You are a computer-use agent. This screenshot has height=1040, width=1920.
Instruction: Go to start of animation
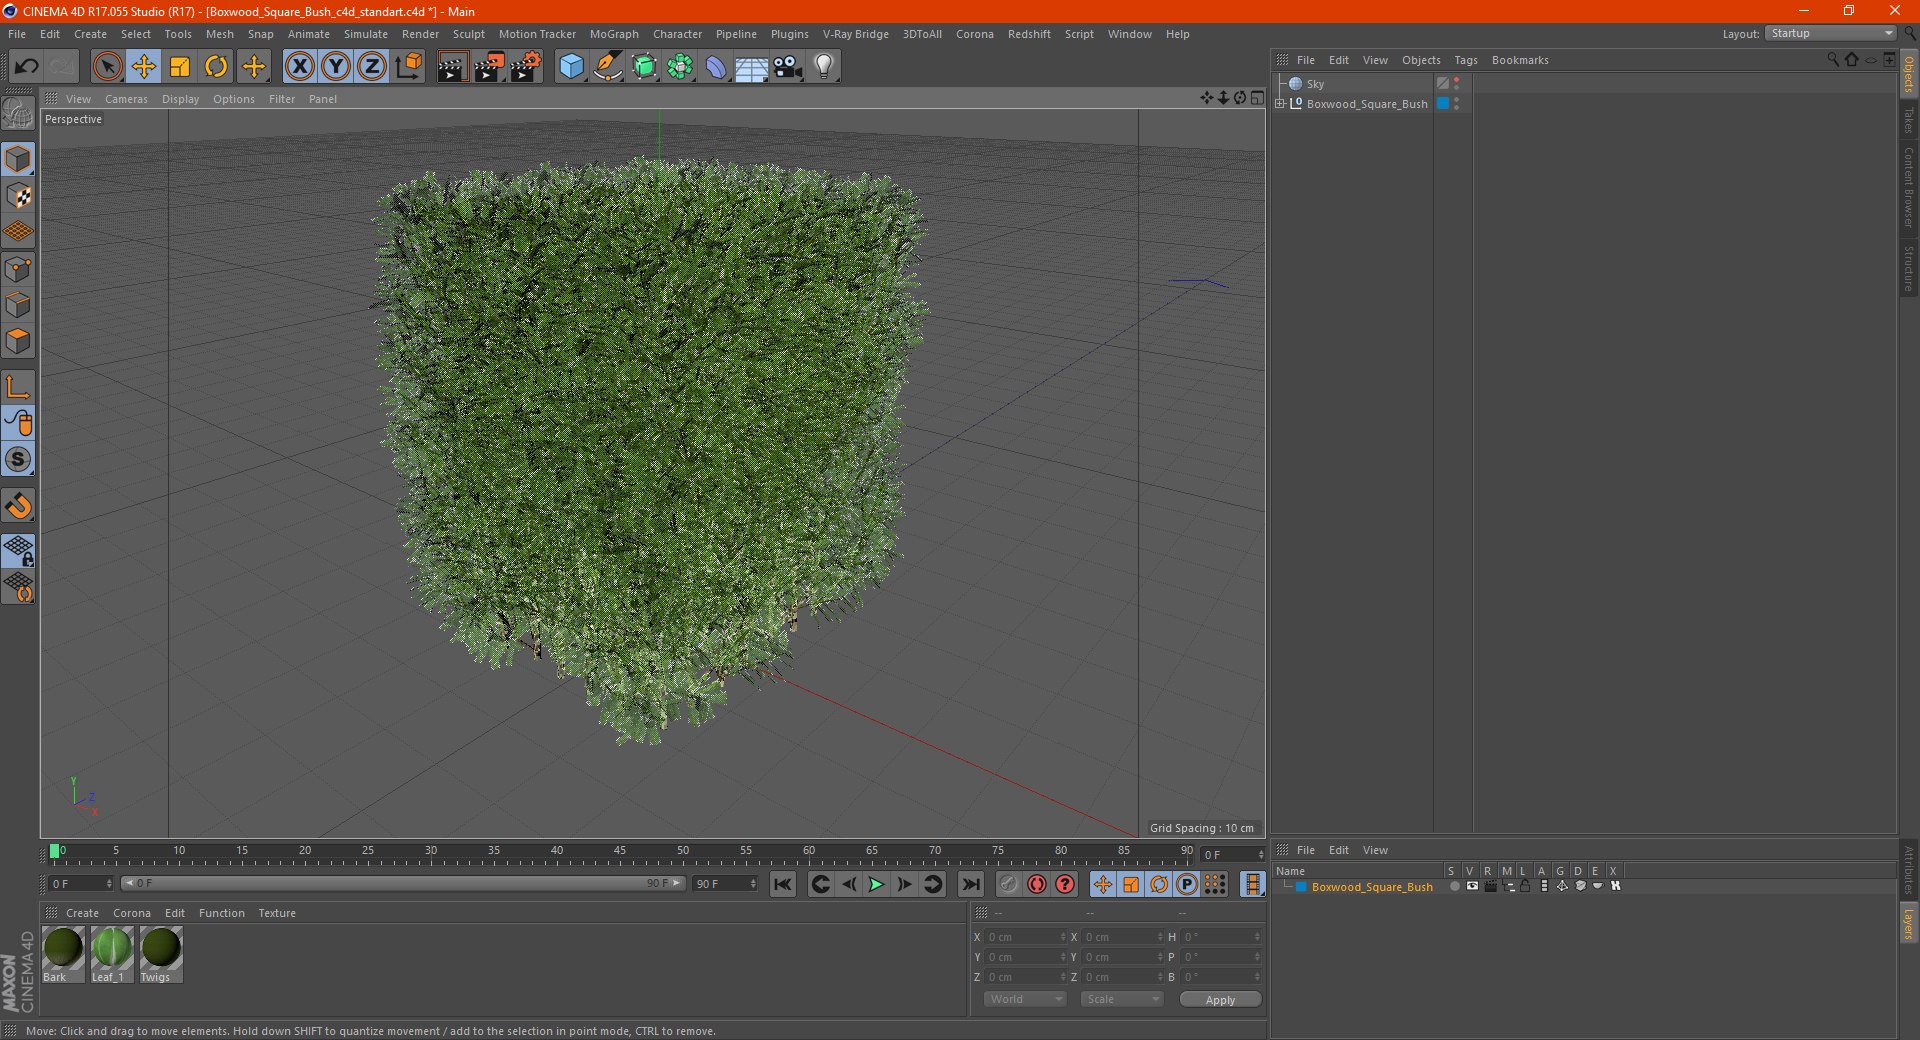click(x=783, y=884)
